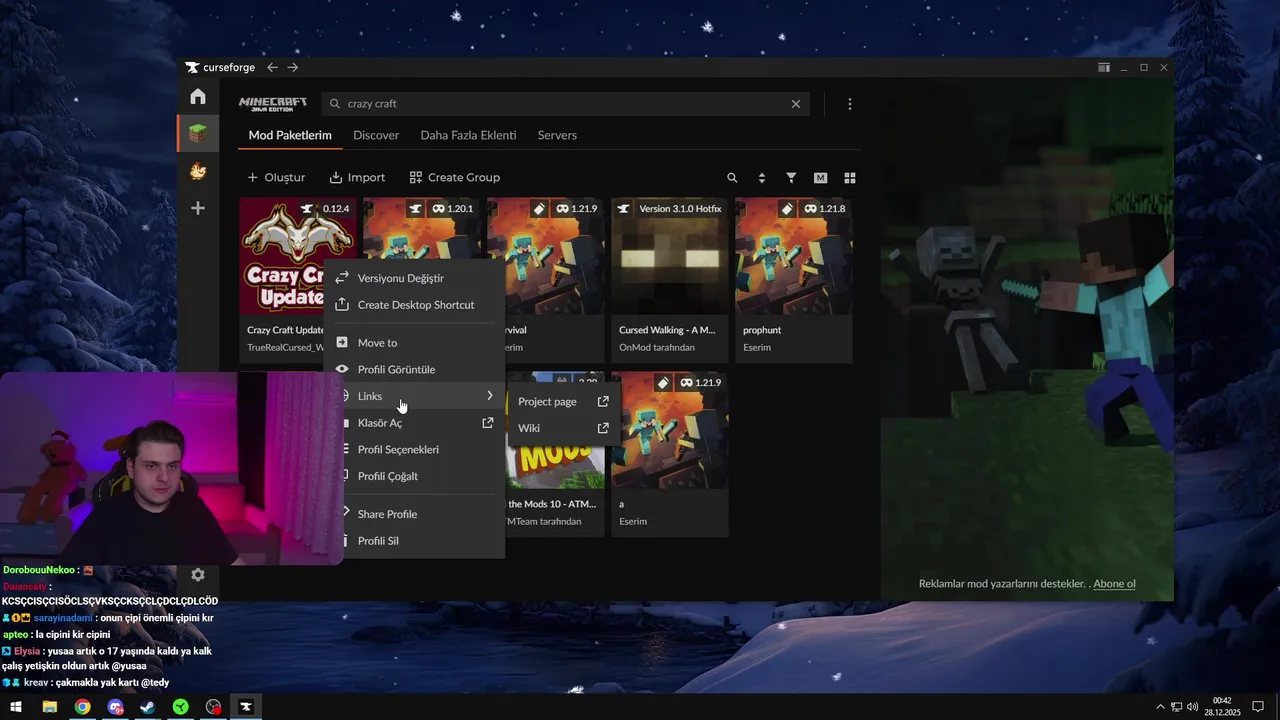Add a new game with the plus icon
1280x720 pixels.
click(x=198, y=208)
